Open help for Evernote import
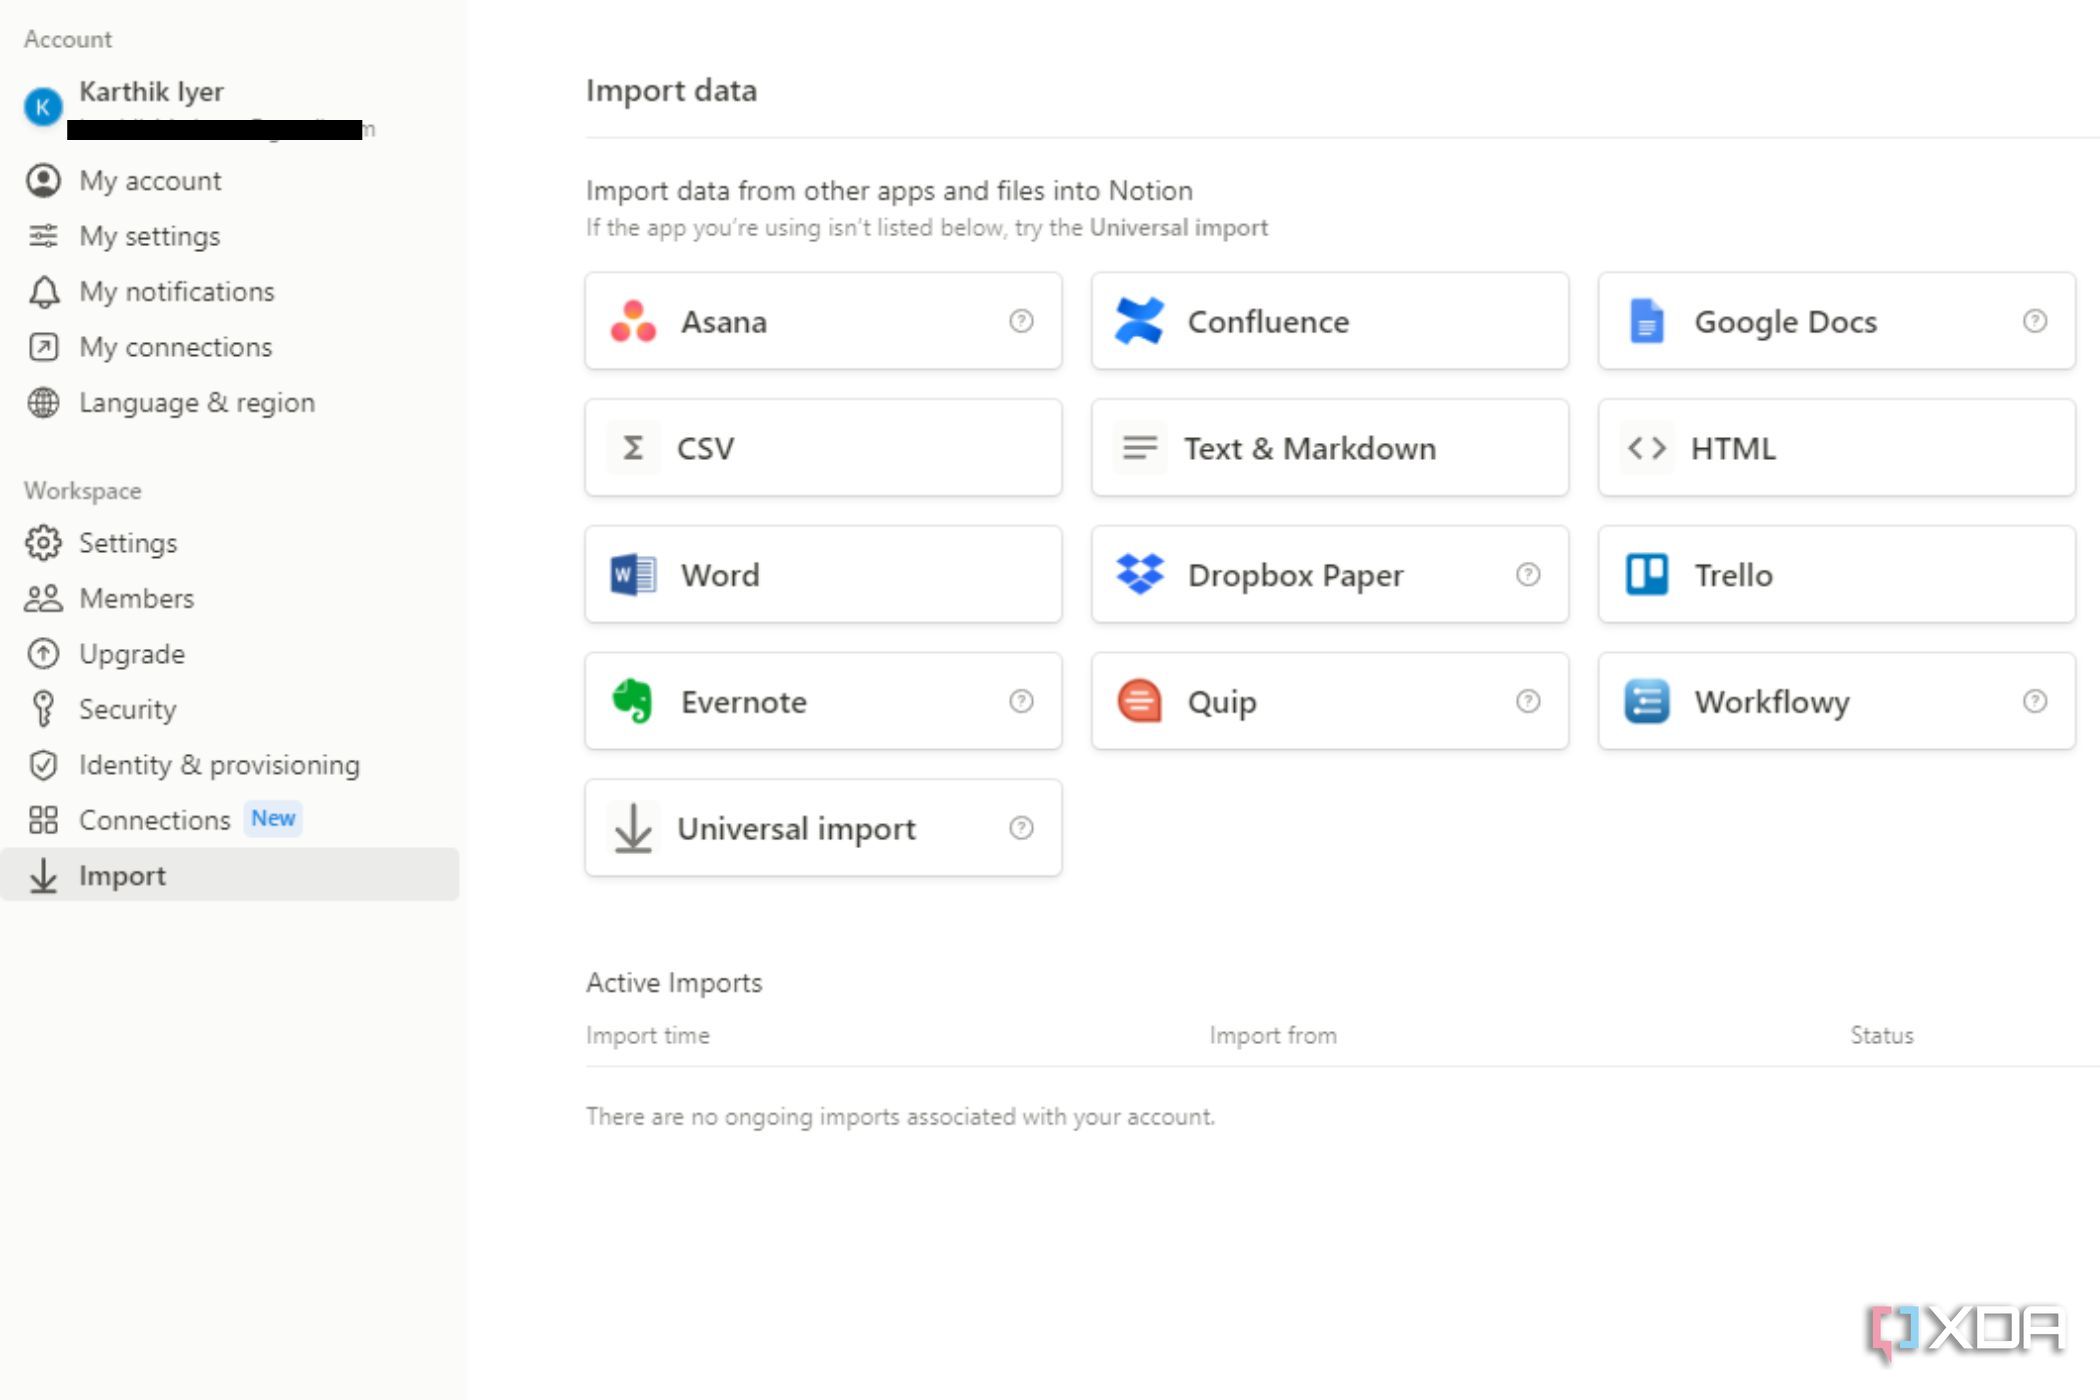 pyautogui.click(x=1021, y=701)
